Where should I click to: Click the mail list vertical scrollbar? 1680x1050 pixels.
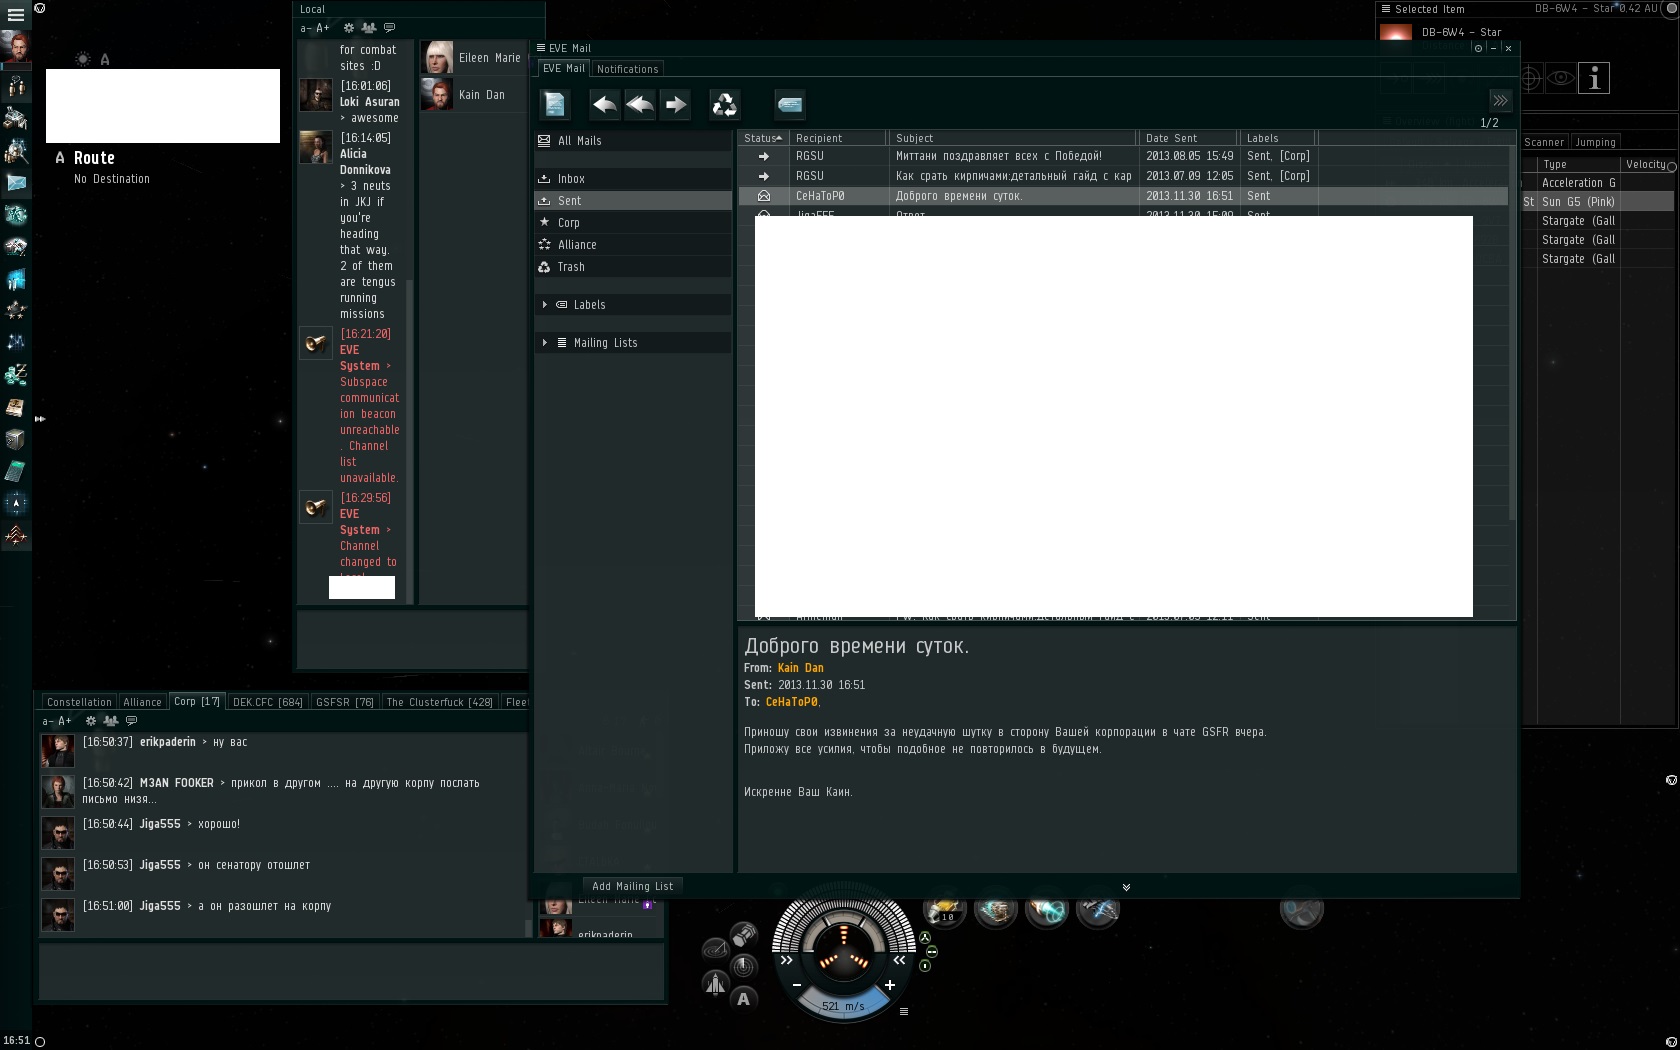1512,332
